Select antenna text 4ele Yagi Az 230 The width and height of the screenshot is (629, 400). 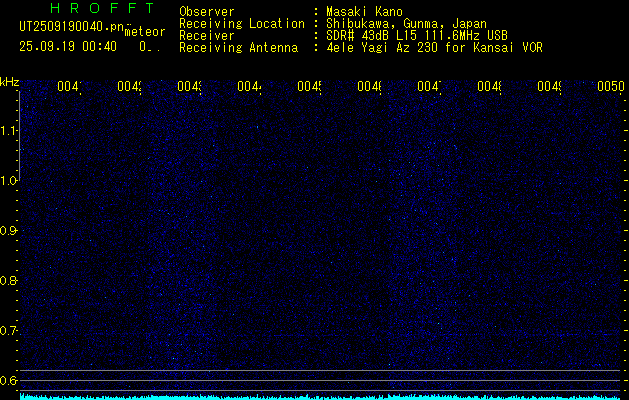pos(384,48)
